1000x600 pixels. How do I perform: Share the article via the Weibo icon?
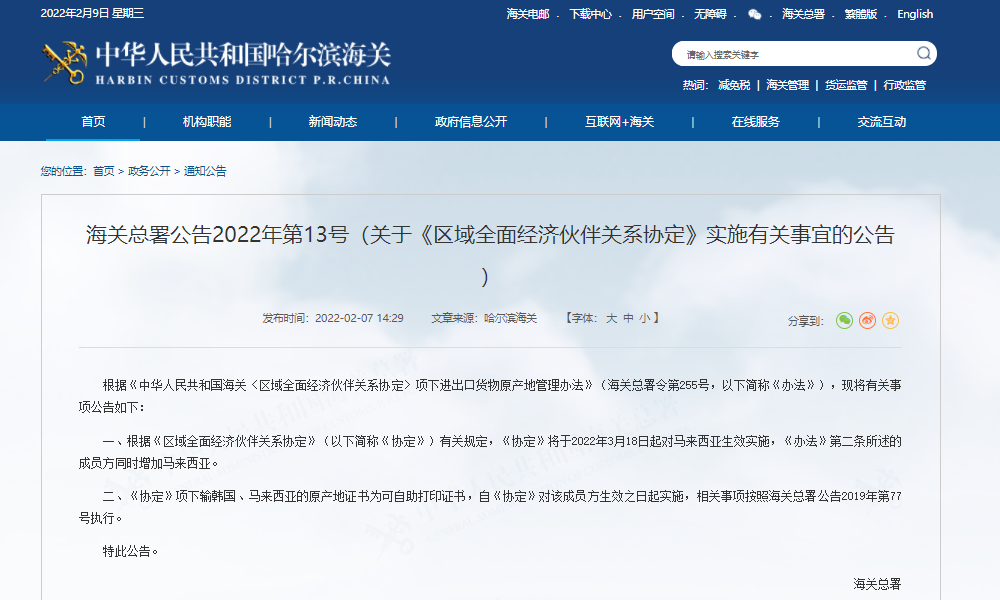867,320
